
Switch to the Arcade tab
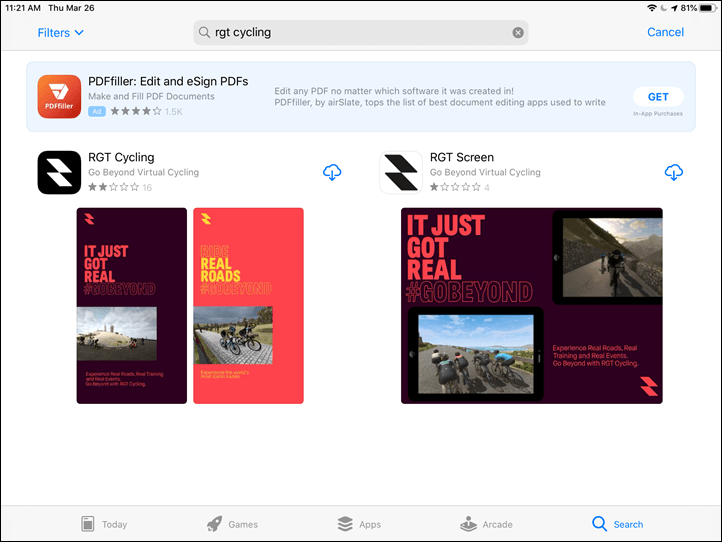486,524
